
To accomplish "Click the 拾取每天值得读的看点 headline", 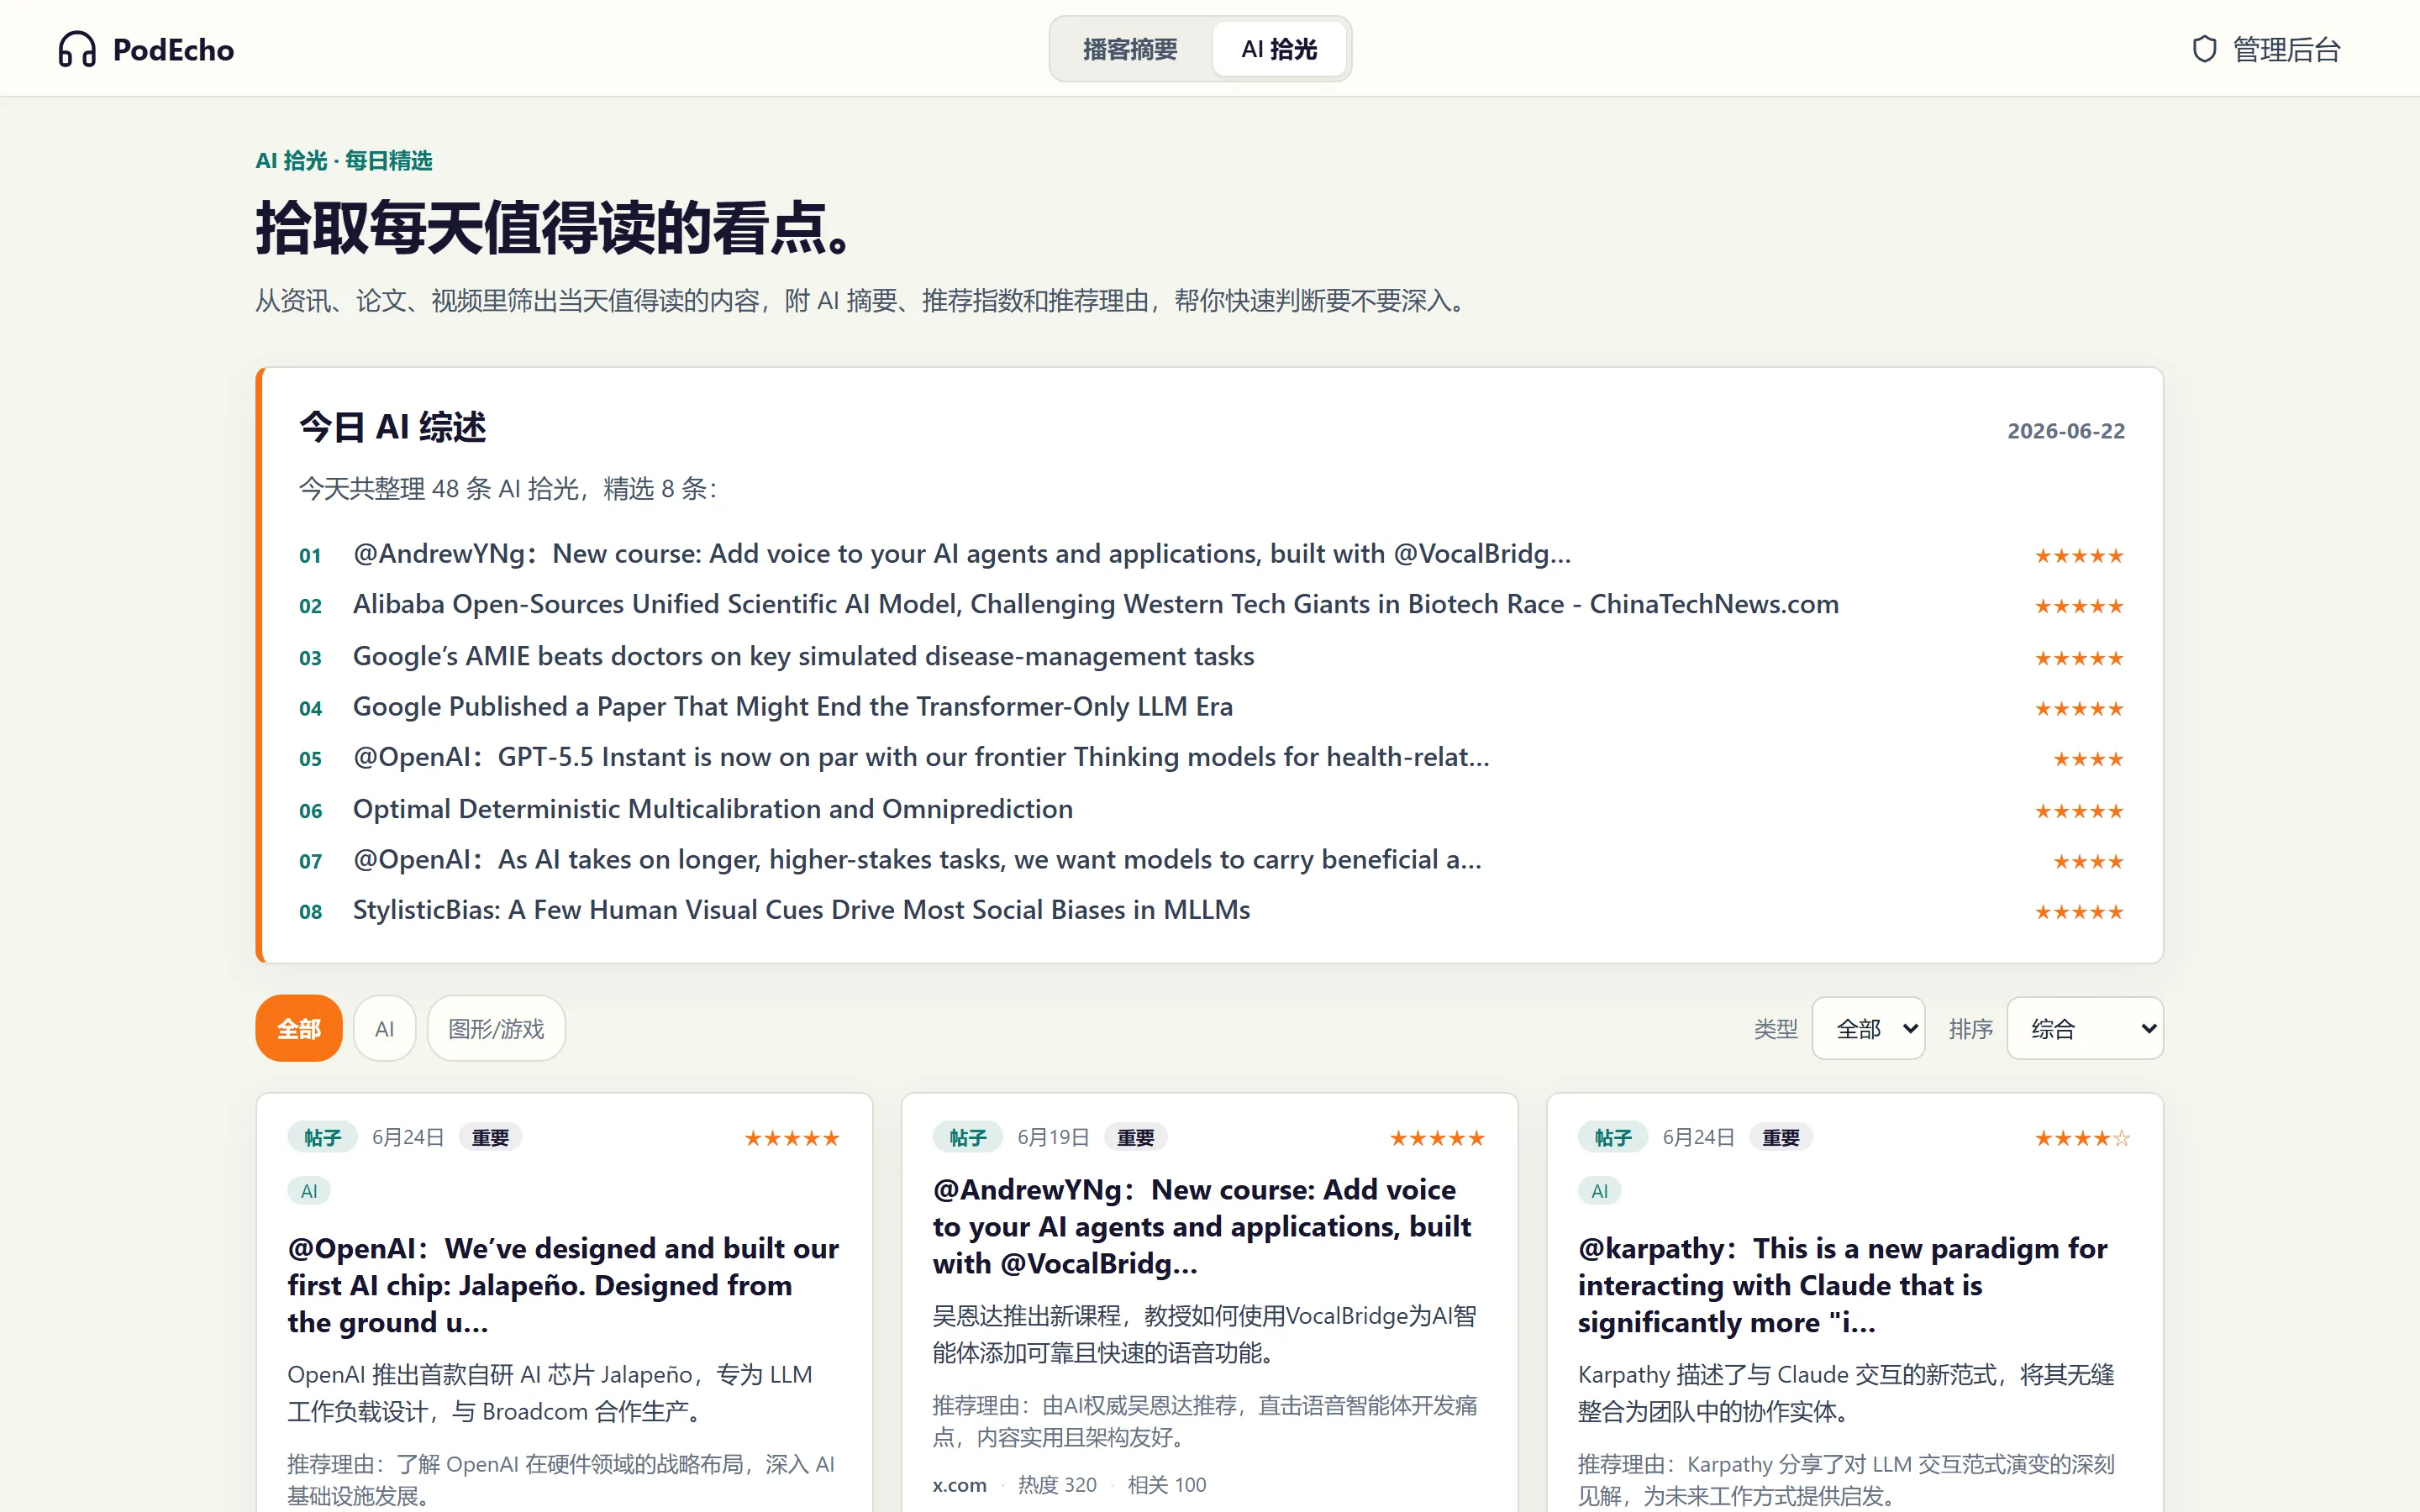I will coord(556,228).
